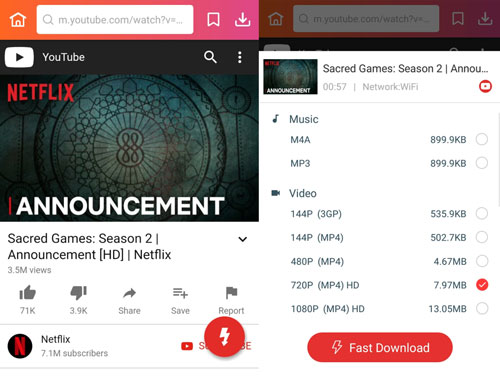Dislike the video with thumbs down
This screenshot has height=376, width=500.
tap(78, 293)
